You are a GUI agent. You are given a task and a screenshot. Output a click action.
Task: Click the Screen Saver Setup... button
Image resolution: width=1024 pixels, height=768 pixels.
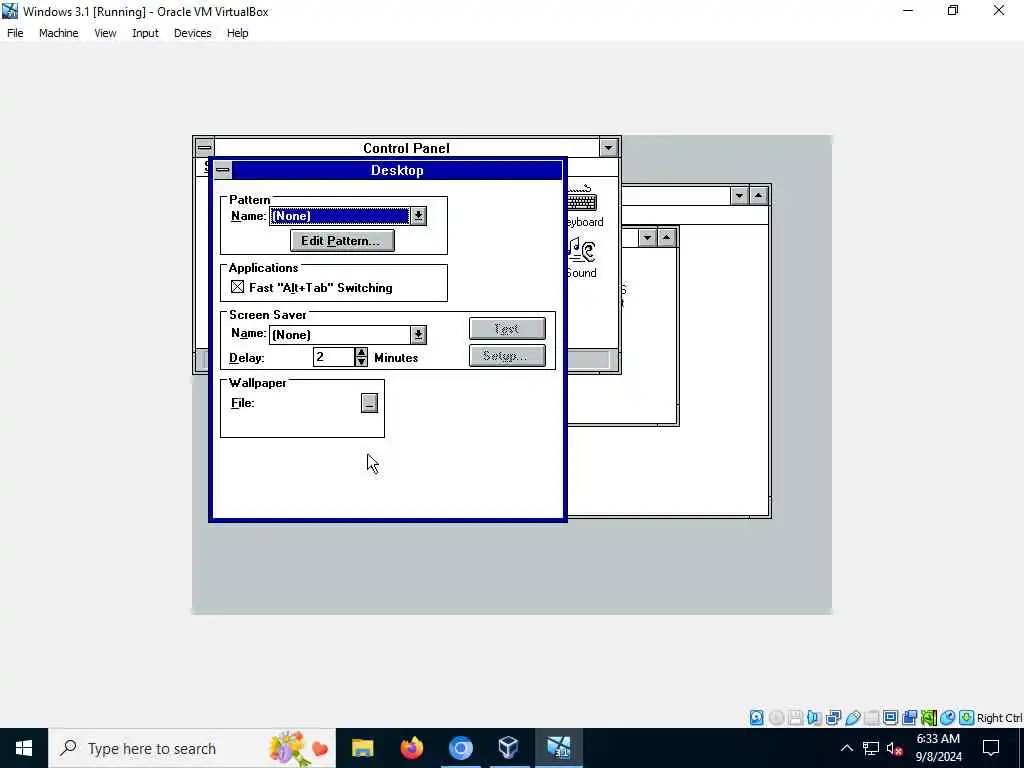point(507,356)
